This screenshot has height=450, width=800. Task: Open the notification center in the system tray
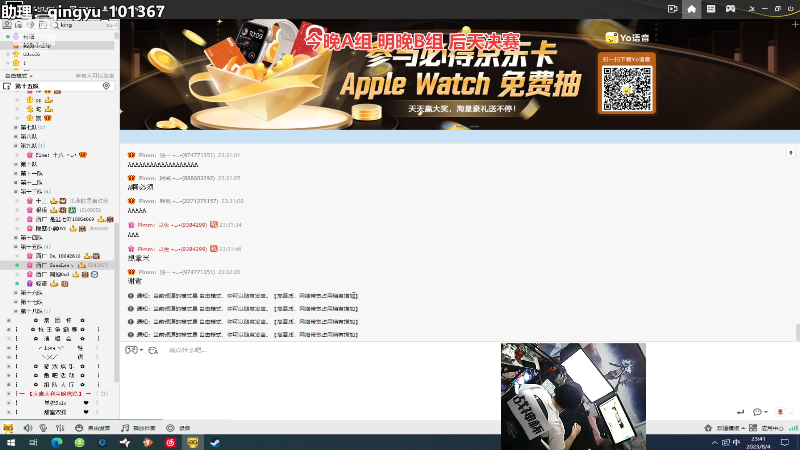click(785, 442)
